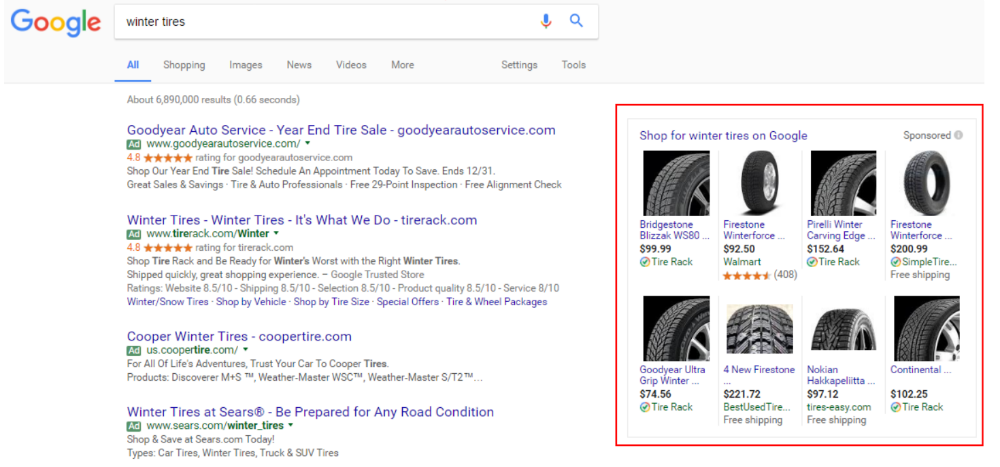Viewport: 1000px width, 467px height.
Task: Click the Ad badge beside tirerack.com/Winter URL
Action: click(134, 234)
